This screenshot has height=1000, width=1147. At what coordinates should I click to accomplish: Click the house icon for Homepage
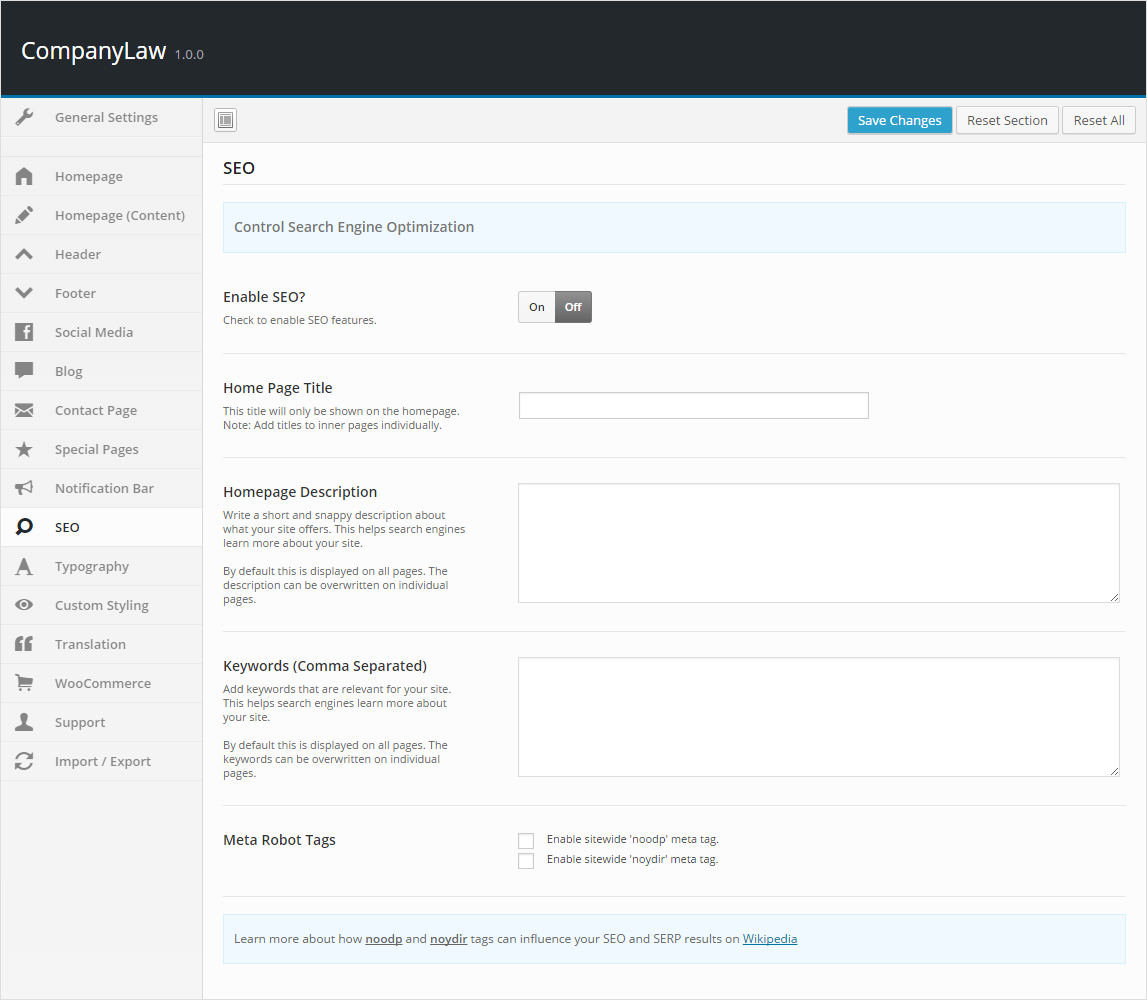coord(25,176)
